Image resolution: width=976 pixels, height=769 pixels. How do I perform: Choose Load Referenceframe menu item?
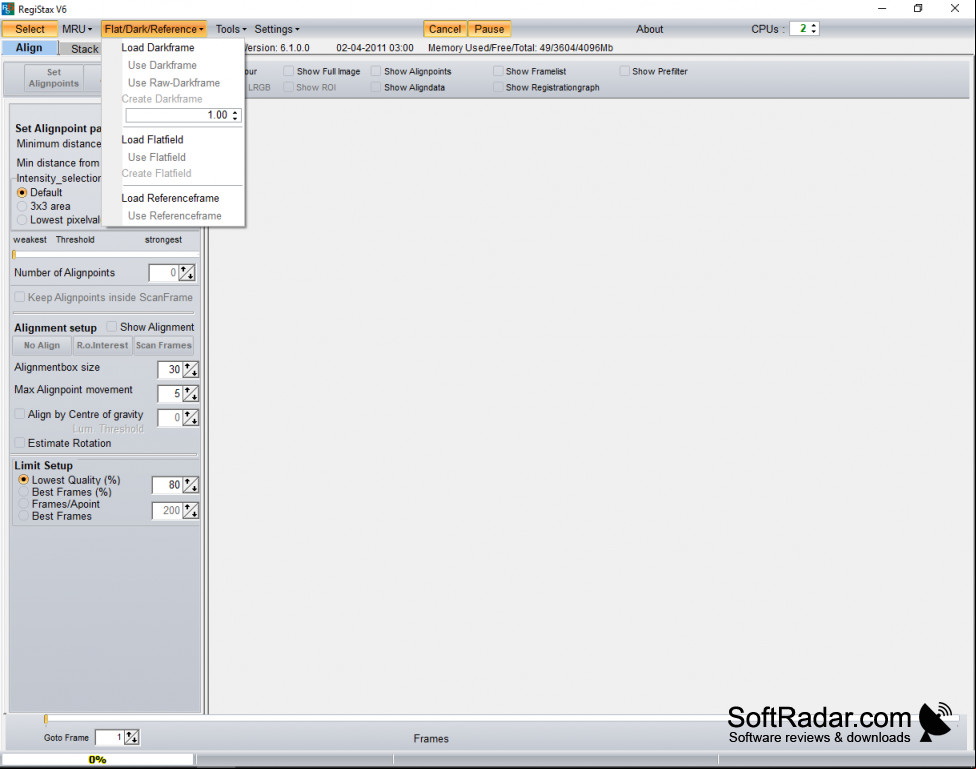pos(170,198)
